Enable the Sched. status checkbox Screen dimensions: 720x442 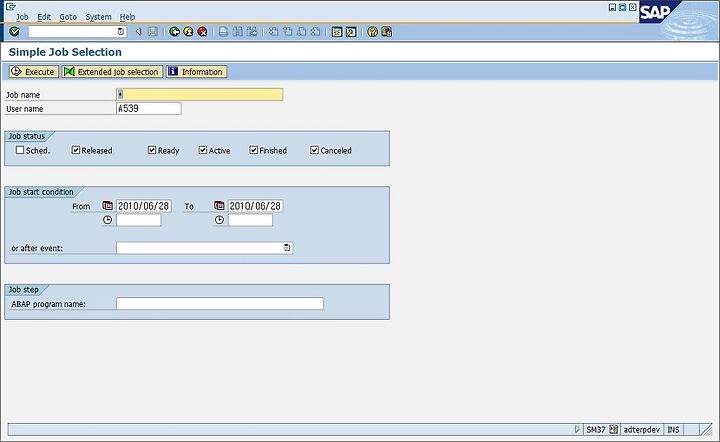(20, 150)
